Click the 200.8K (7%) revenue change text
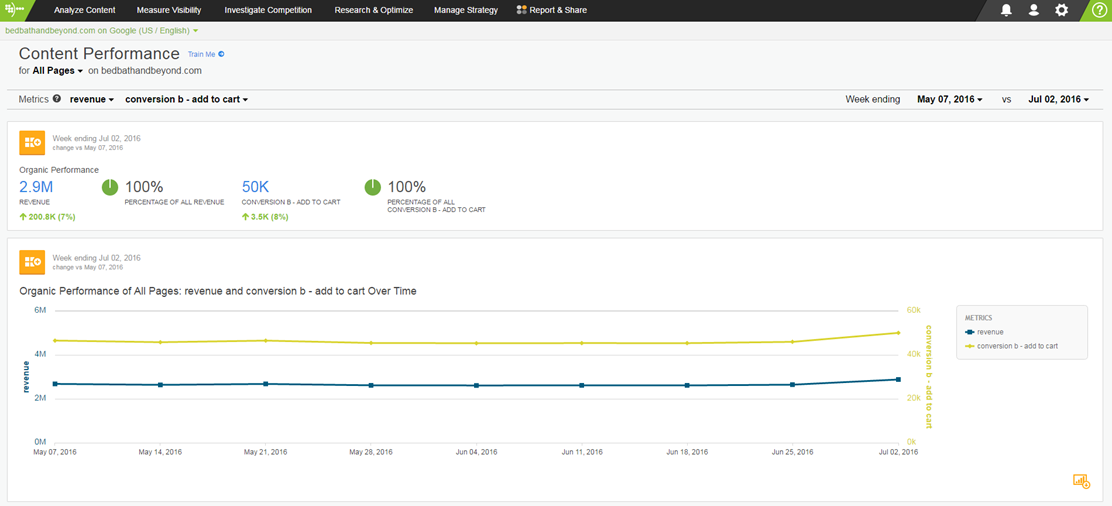1112x506 pixels. click(x=47, y=216)
